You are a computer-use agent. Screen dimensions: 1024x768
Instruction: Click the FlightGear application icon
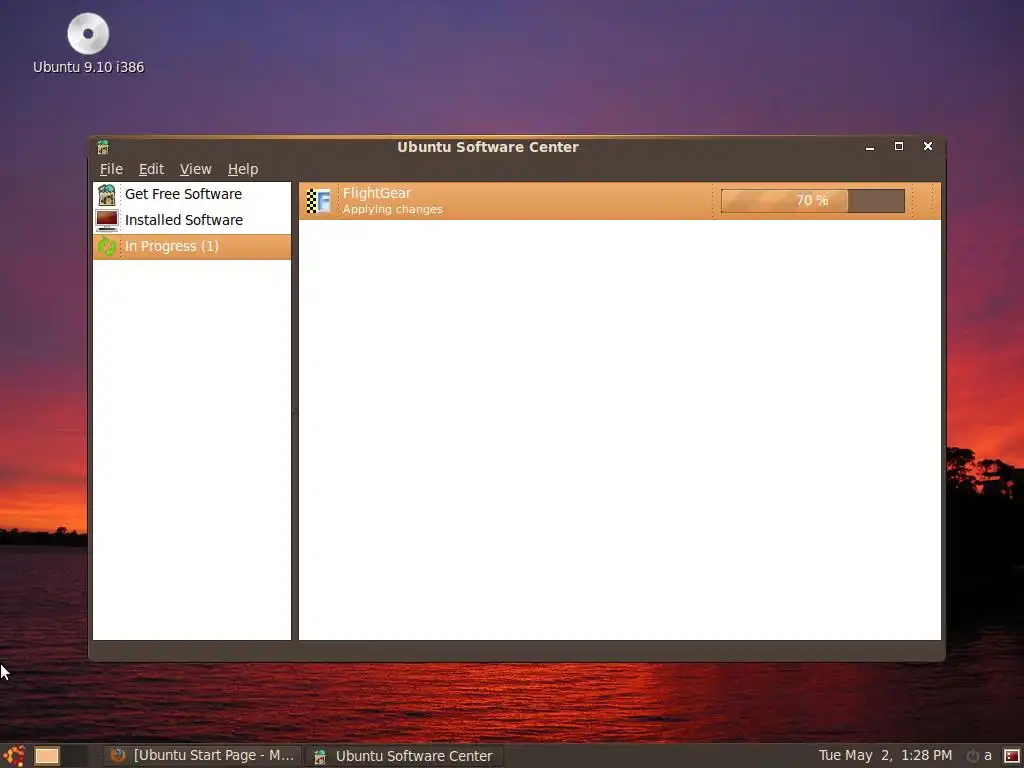click(x=319, y=200)
